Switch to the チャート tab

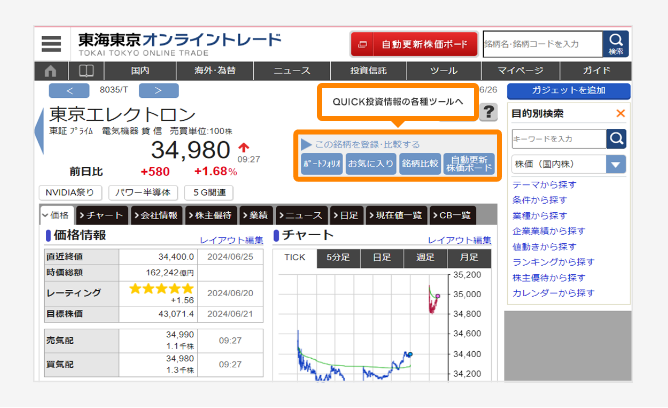pos(102,215)
